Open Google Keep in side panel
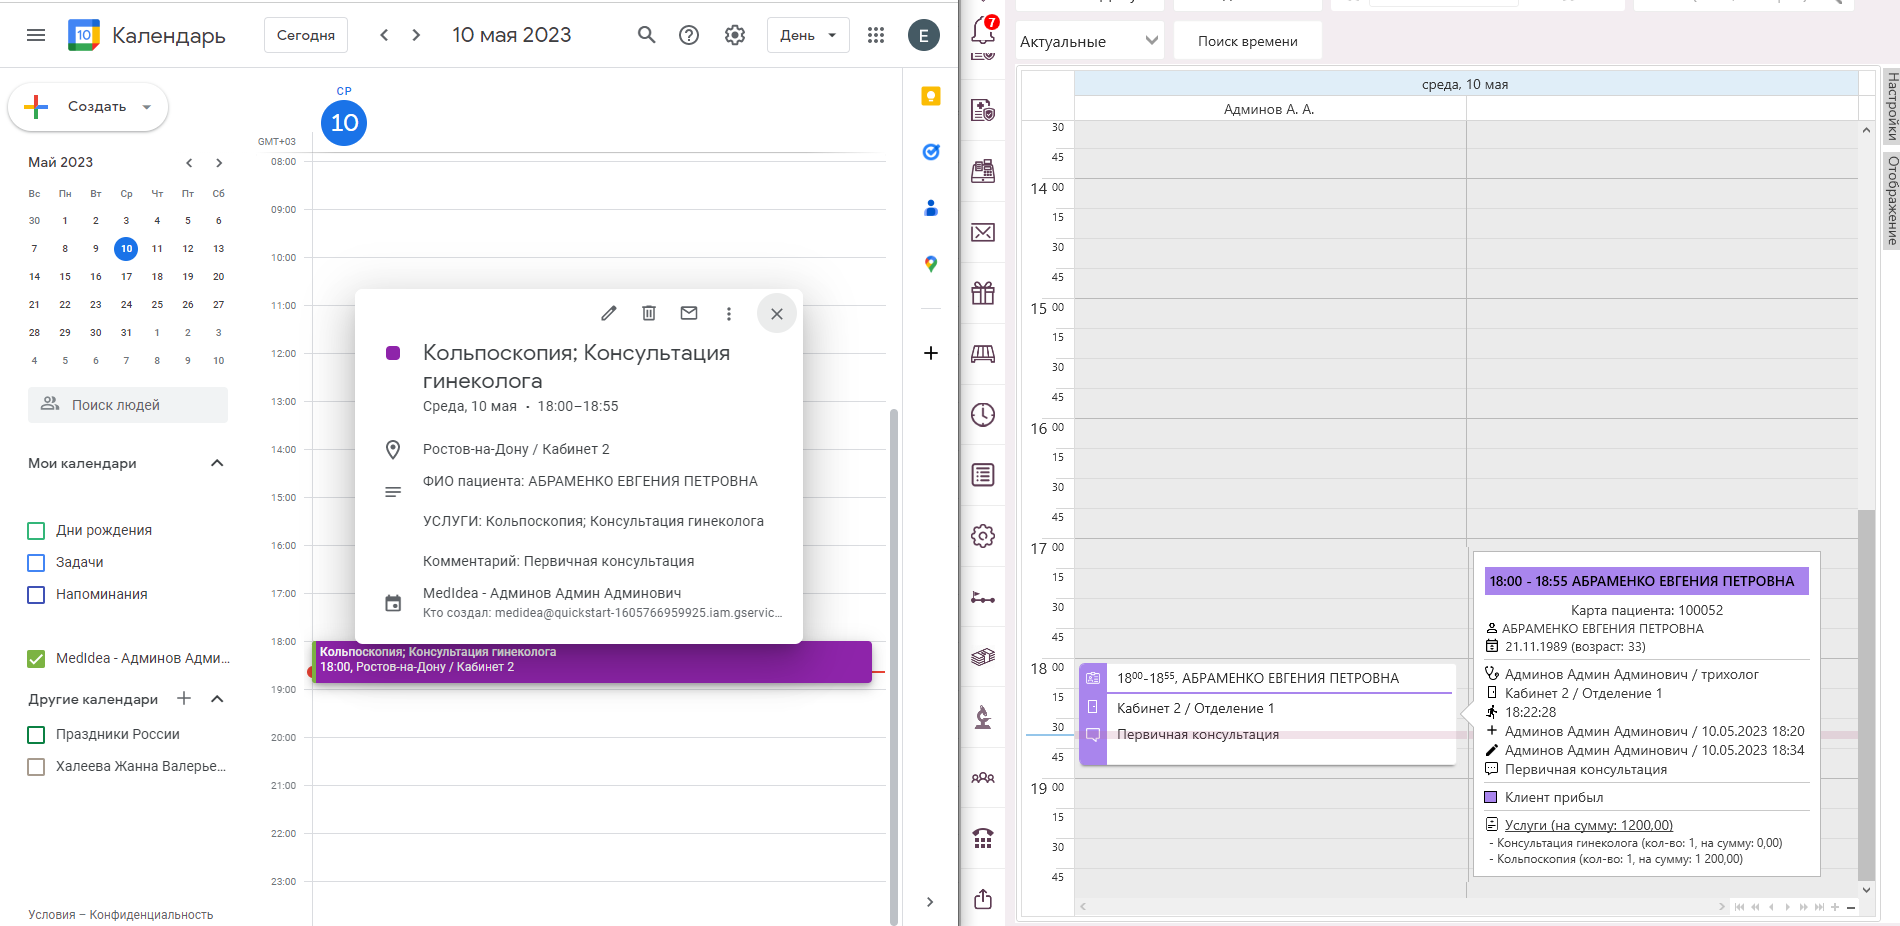 [x=931, y=96]
